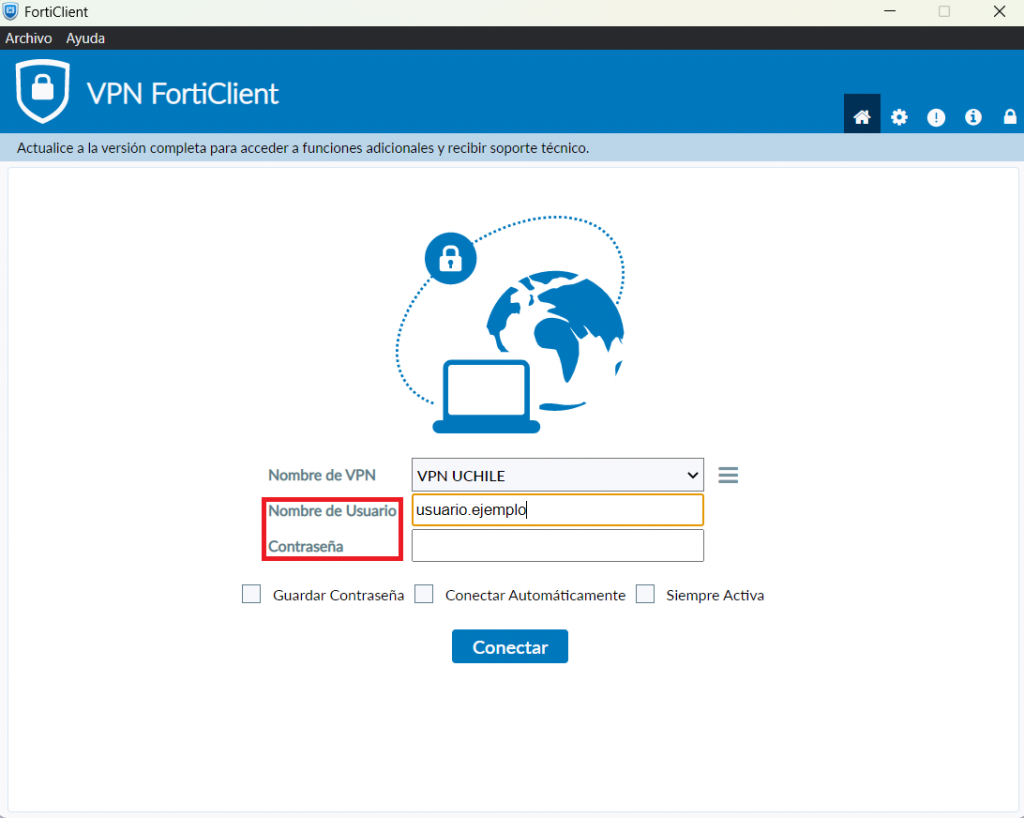This screenshot has width=1024, height=818.
Task: Open the Ayuda menu
Action: pos(85,38)
